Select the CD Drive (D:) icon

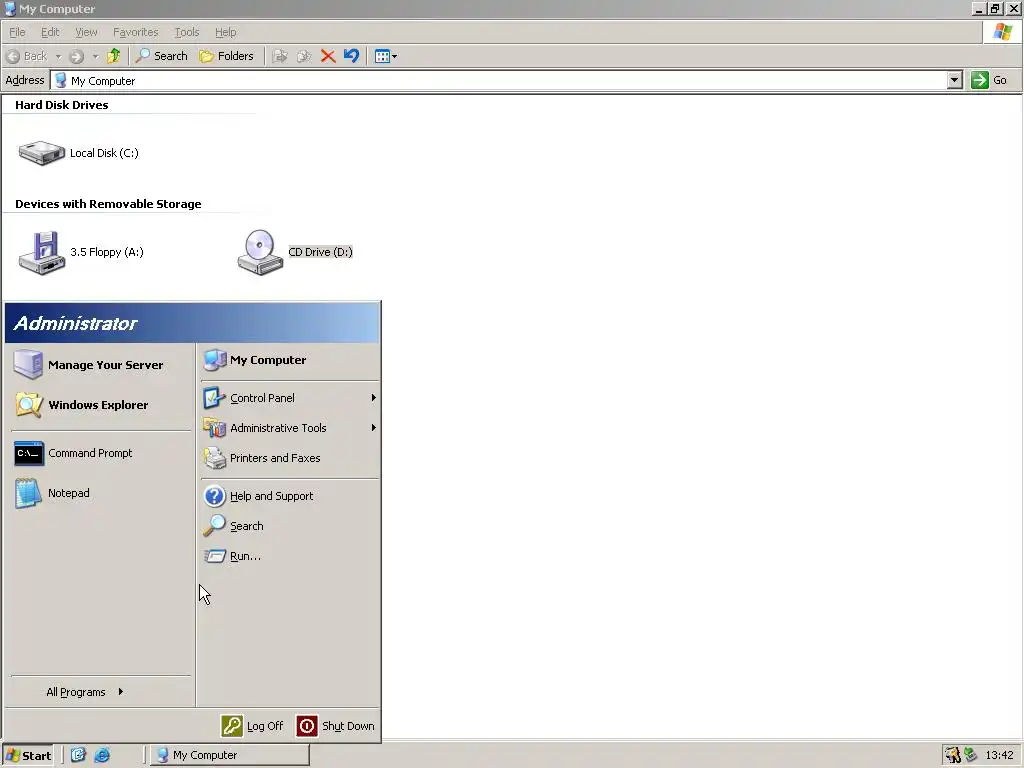pyautogui.click(x=260, y=253)
